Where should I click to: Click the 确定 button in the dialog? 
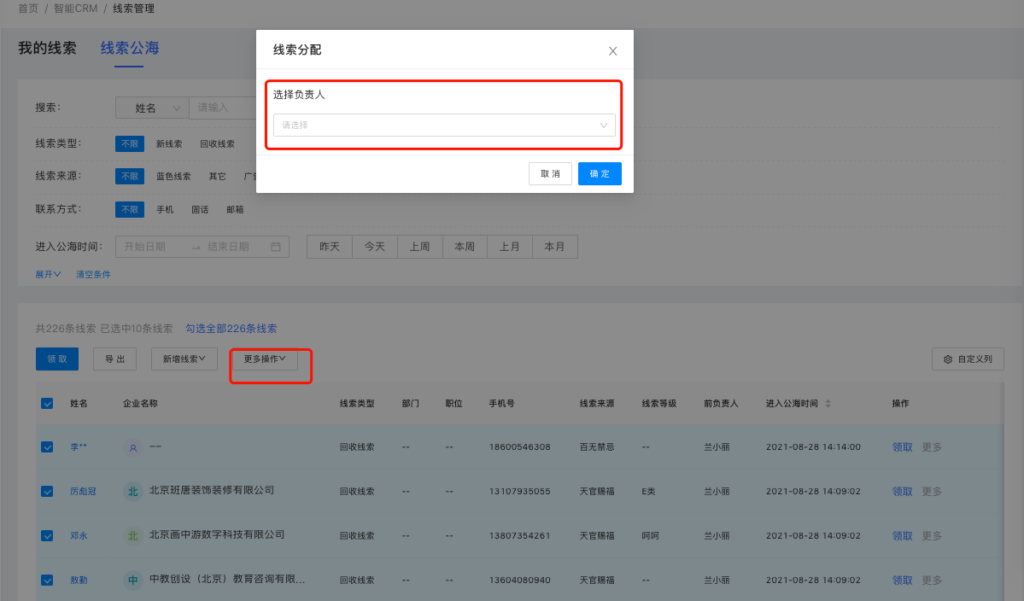(x=599, y=174)
